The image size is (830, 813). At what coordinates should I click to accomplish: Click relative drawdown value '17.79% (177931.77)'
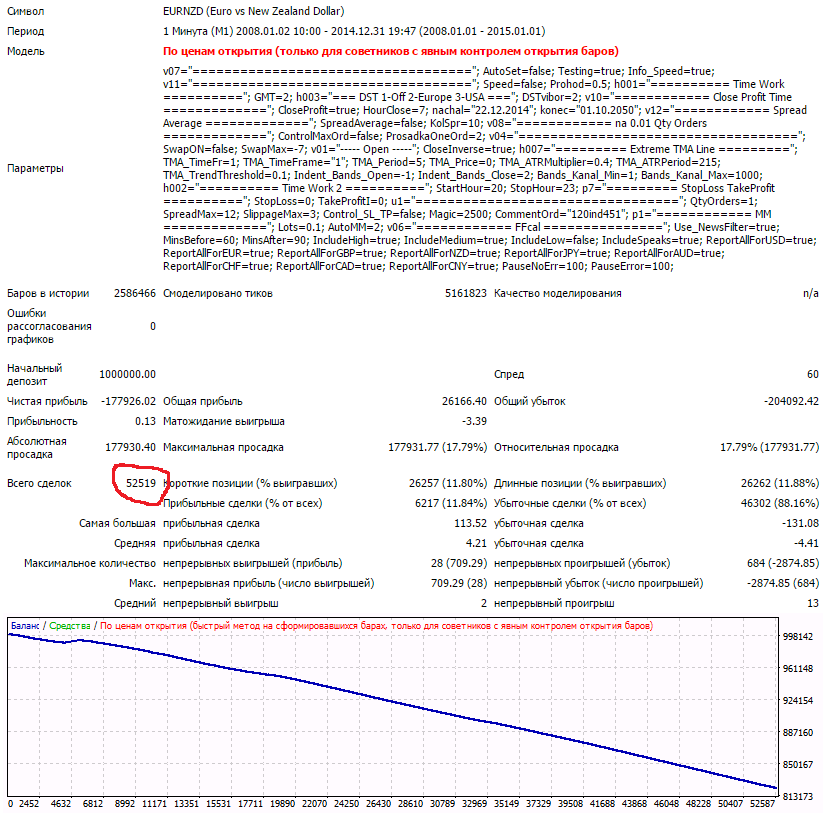[x=769, y=447]
